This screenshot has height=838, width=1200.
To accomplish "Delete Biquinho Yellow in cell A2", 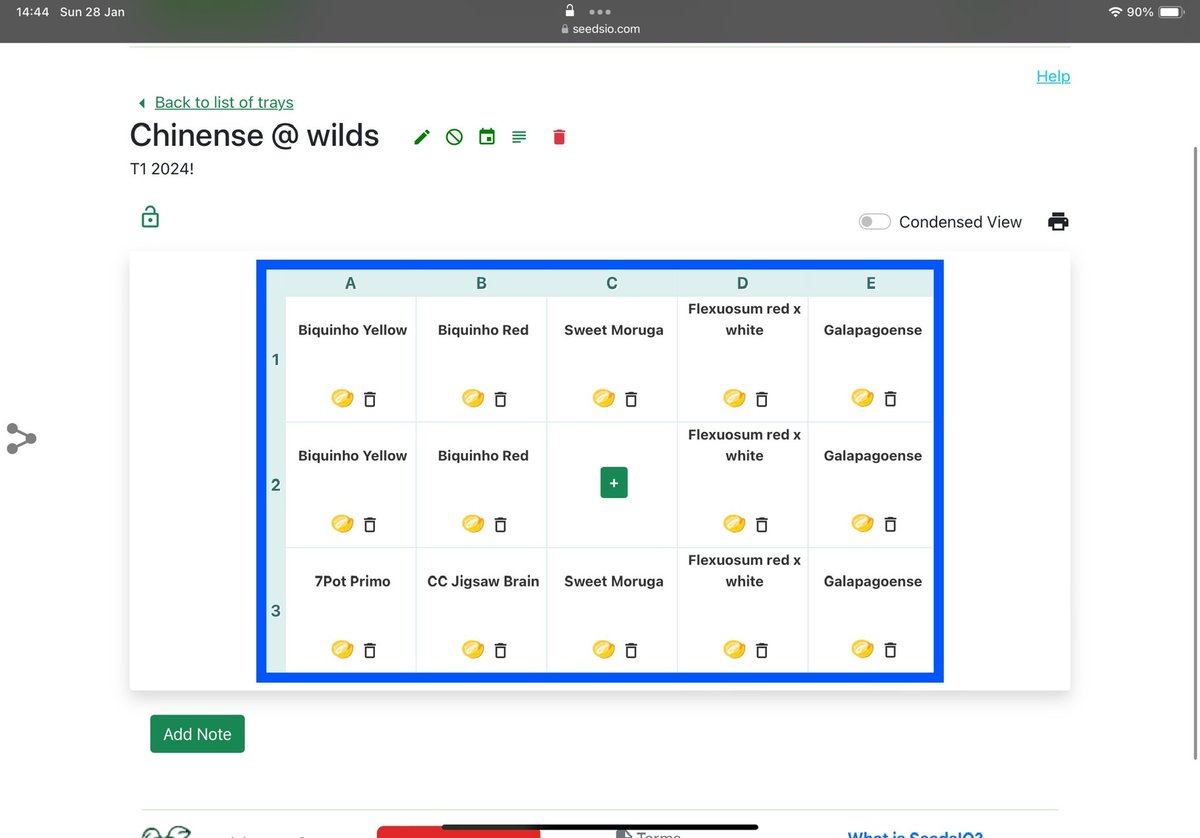I will [x=370, y=524].
